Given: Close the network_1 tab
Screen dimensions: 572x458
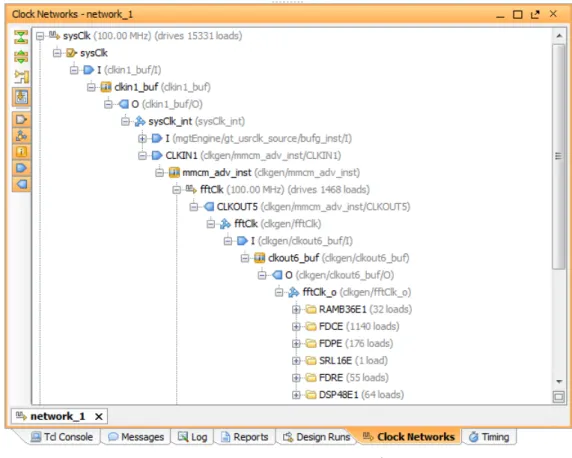Looking at the screenshot, I should (98, 416).
